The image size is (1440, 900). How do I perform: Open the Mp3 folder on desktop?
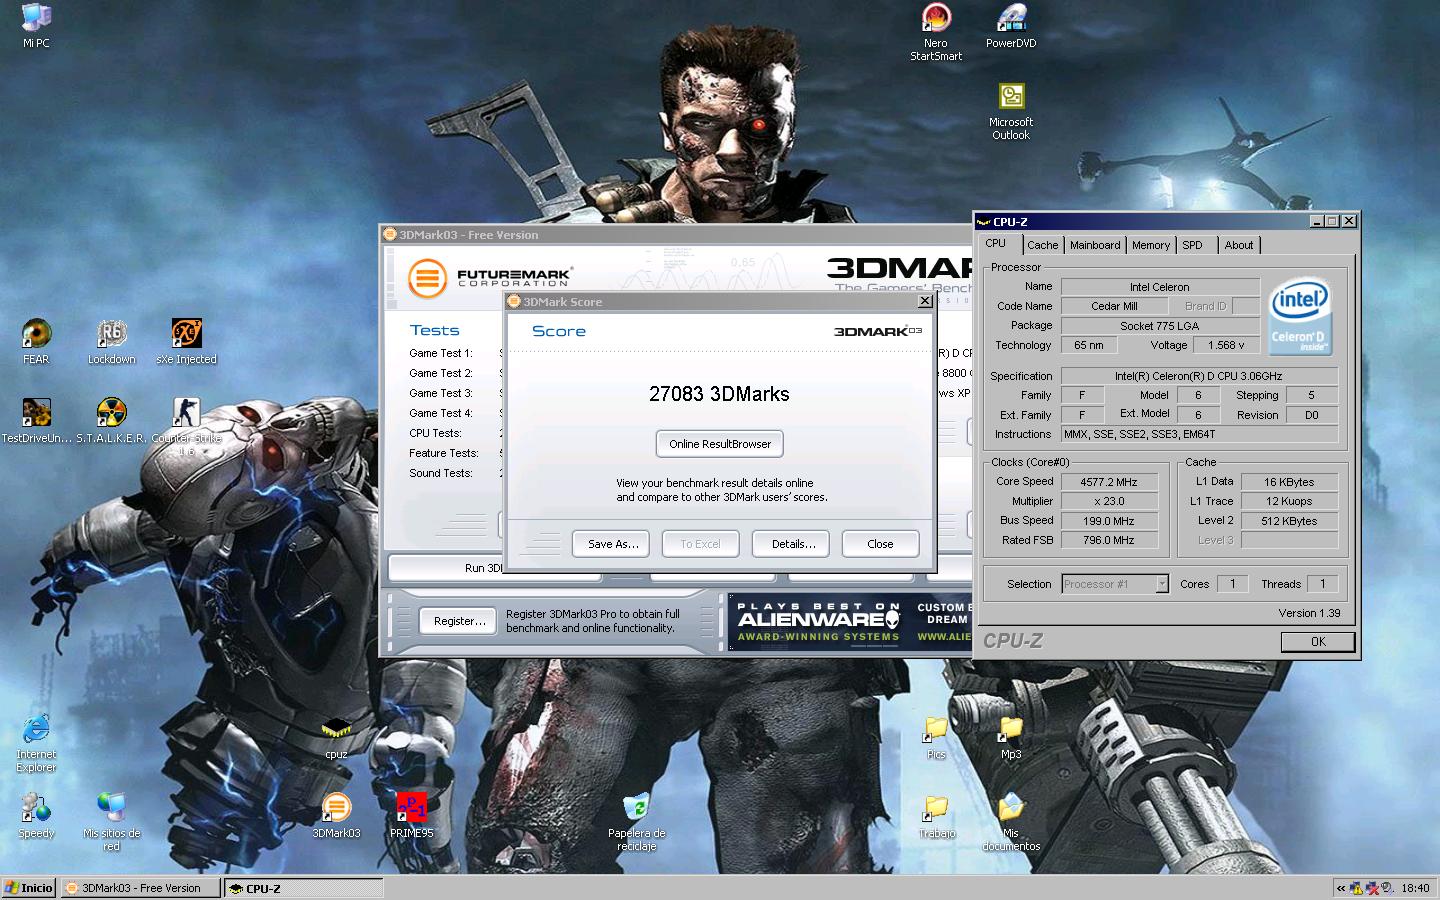tap(1011, 737)
